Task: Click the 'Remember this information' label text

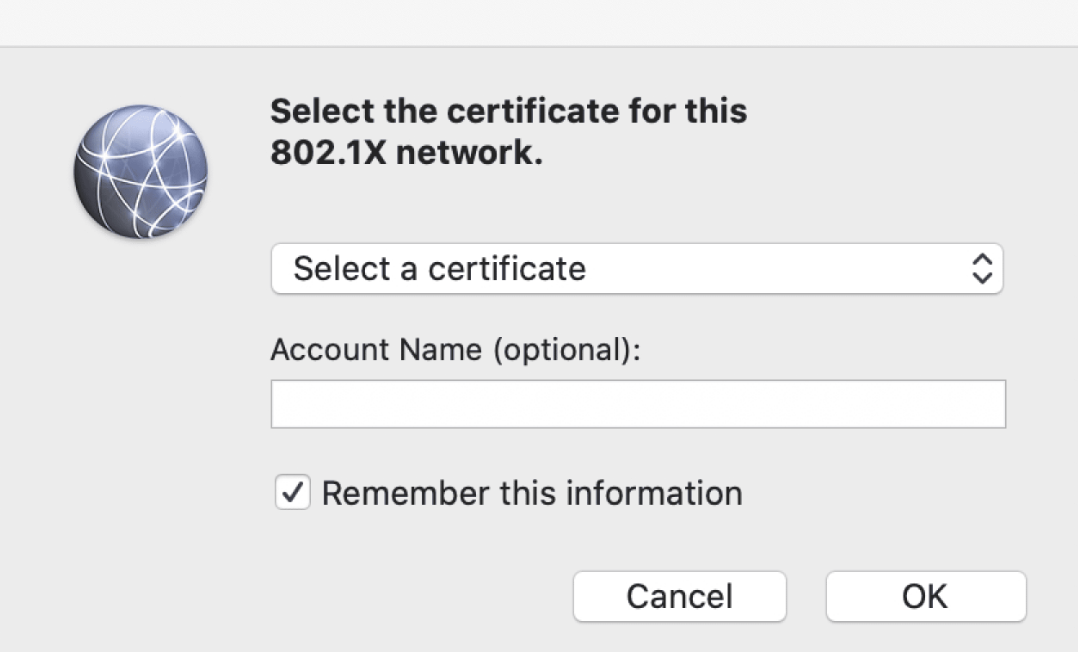Action: tap(532, 493)
